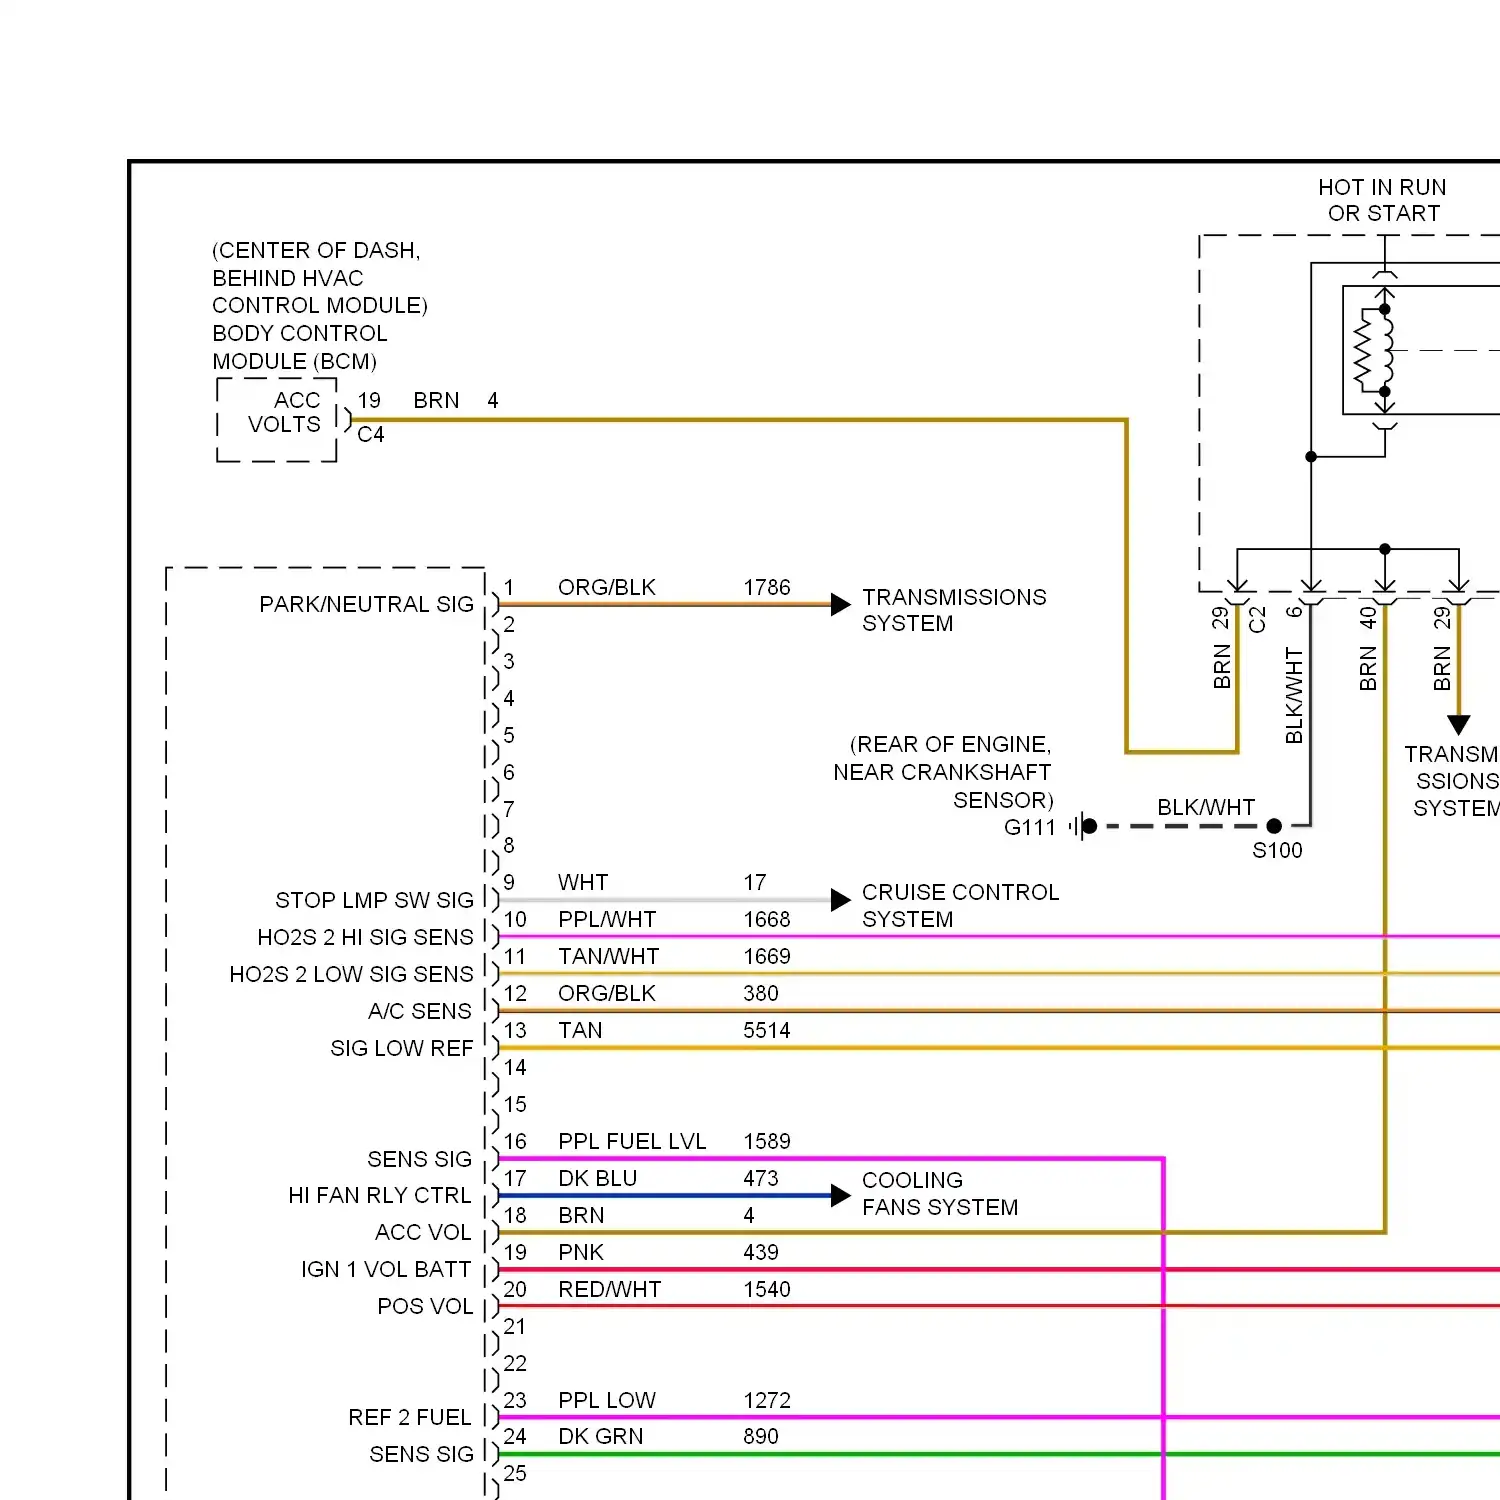Select 'TAN/WHT' wire label
This screenshot has height=1500, width=1500.
pos(609,956)
